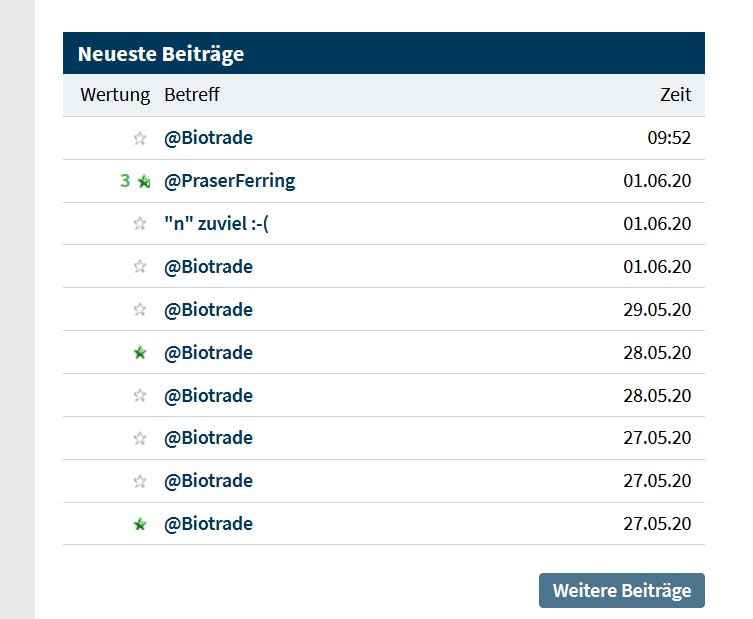
Task: Open the @Biotrade post from 09:52
Action: 208,138
